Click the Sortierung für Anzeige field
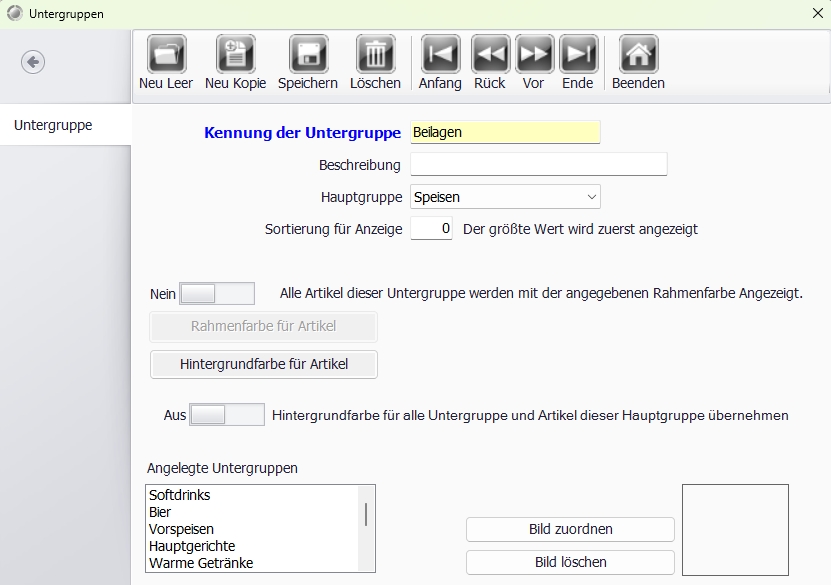831x585 pixels. [x=431, y=228]
